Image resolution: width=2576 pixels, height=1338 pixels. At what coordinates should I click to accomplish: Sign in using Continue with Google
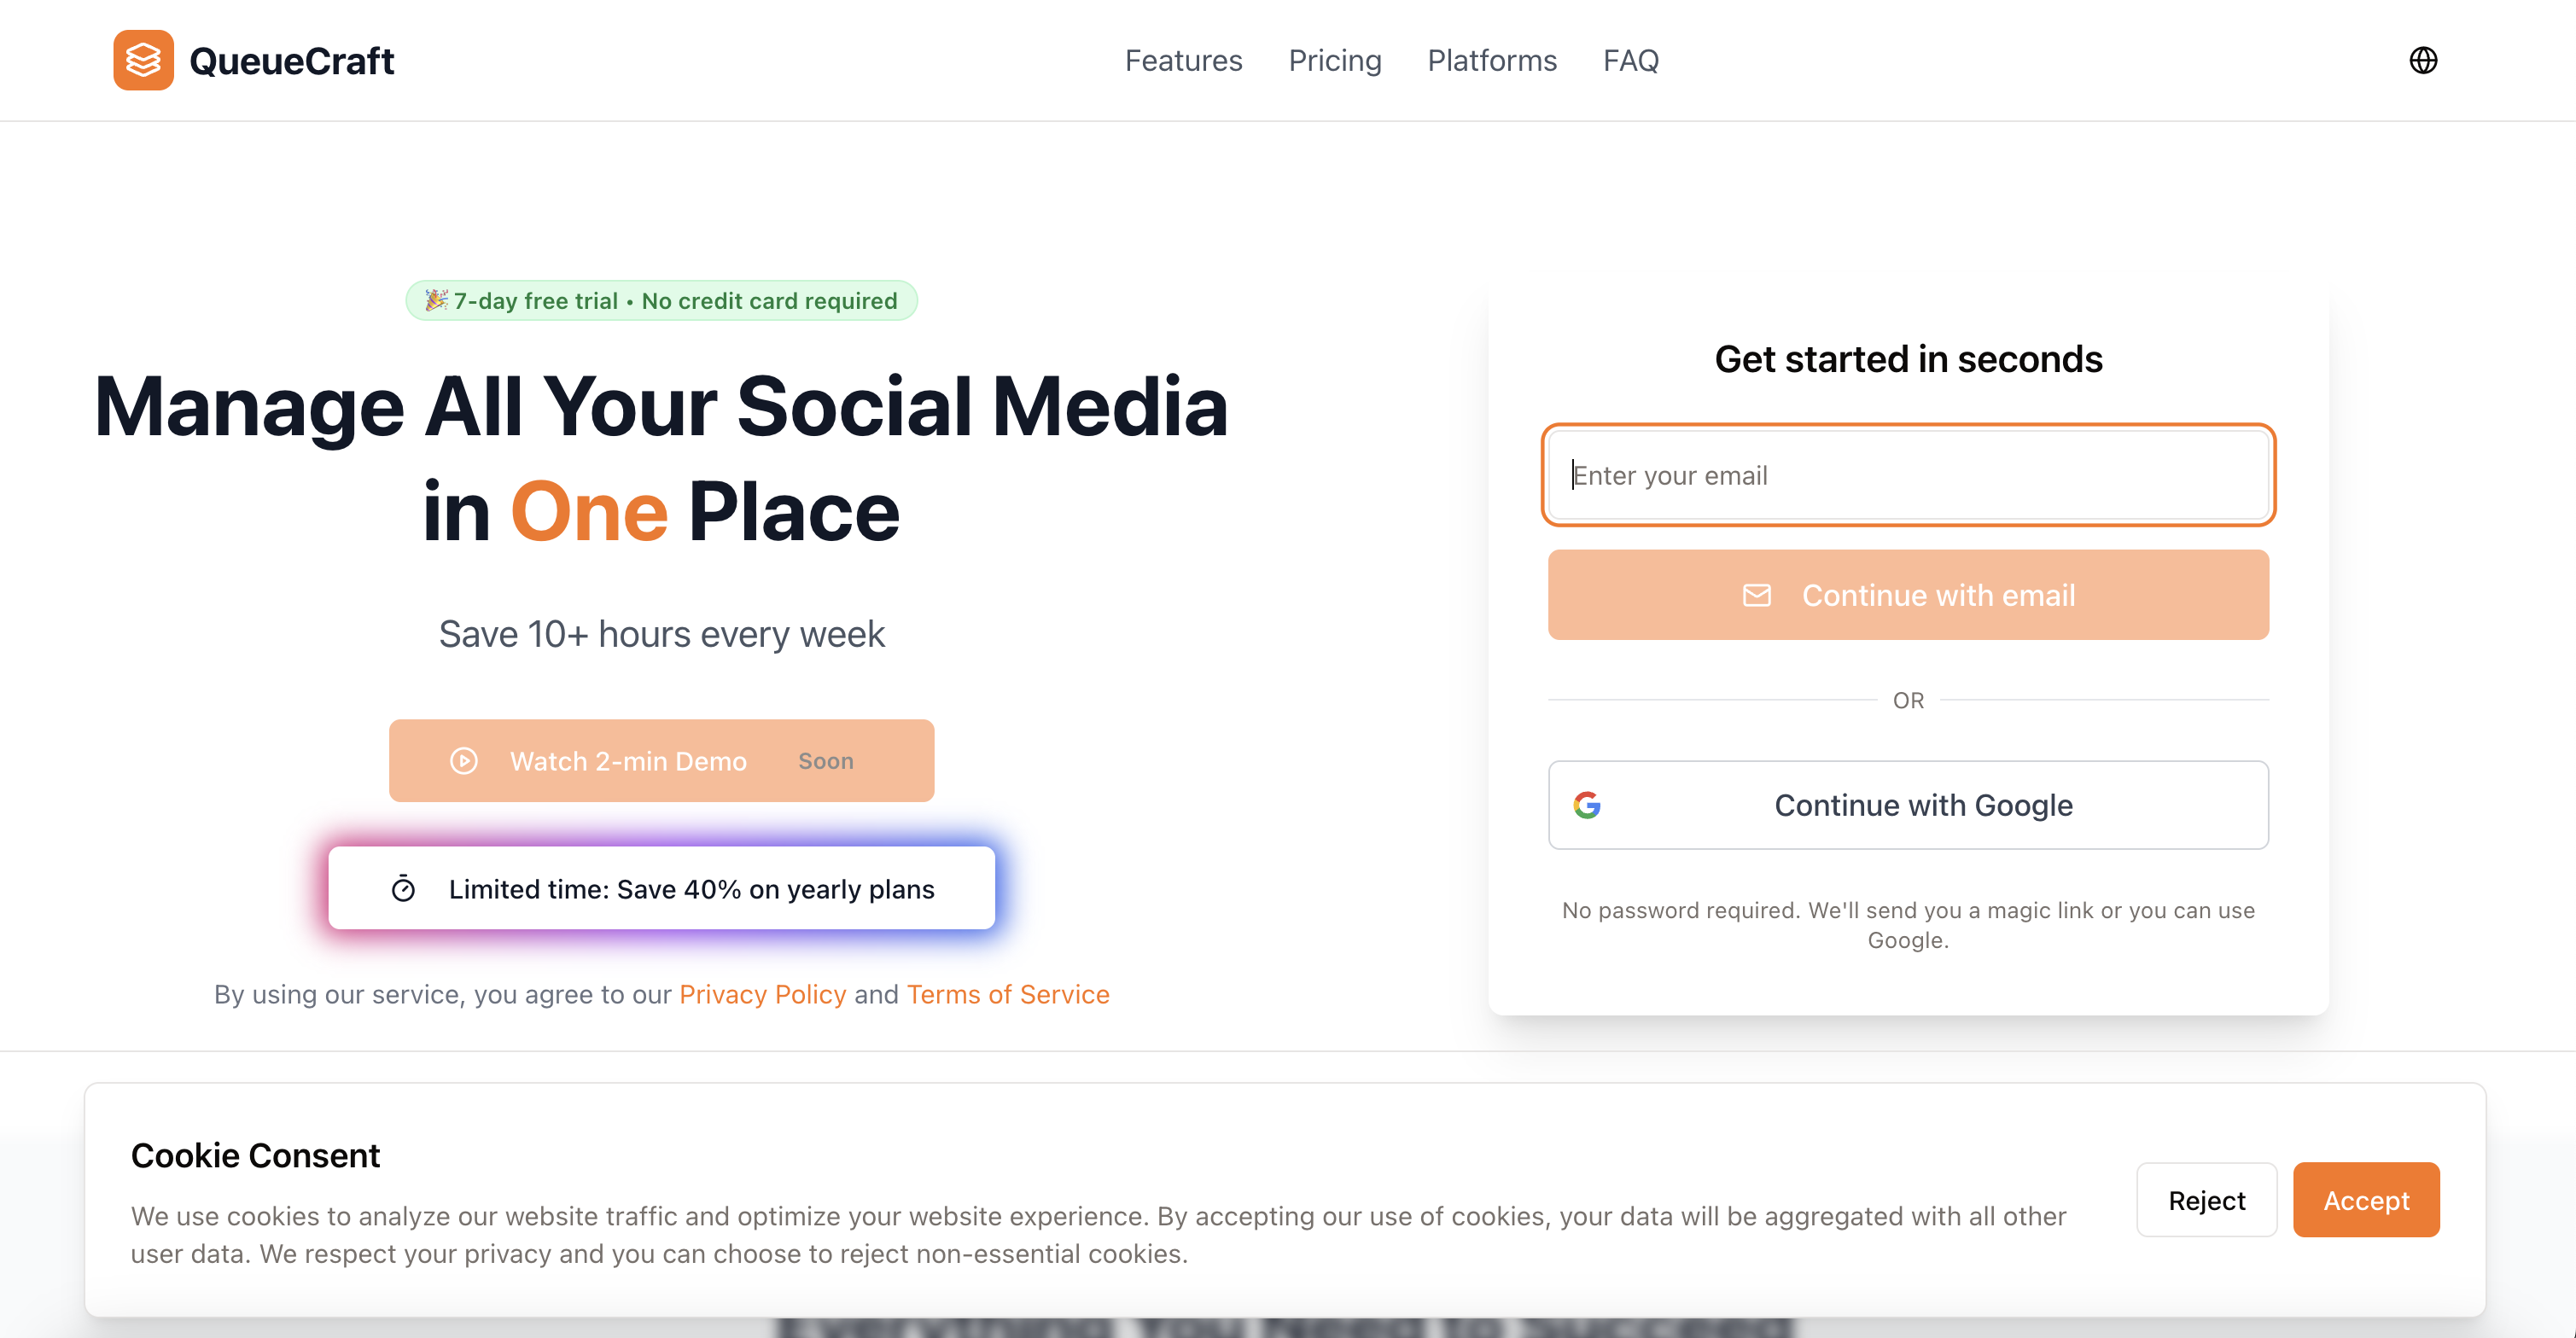pyautogui.click(x=1908, y=805)
